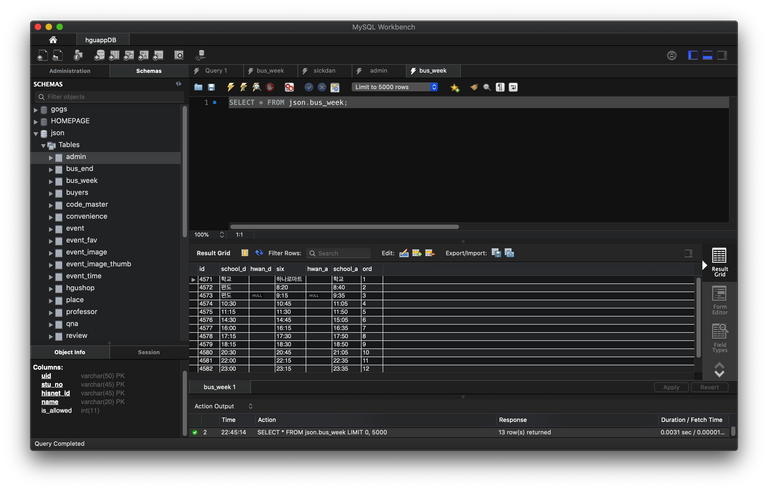Open a SQL script file from main toolbar
The image size is (768, 491).
pos(58,55)
